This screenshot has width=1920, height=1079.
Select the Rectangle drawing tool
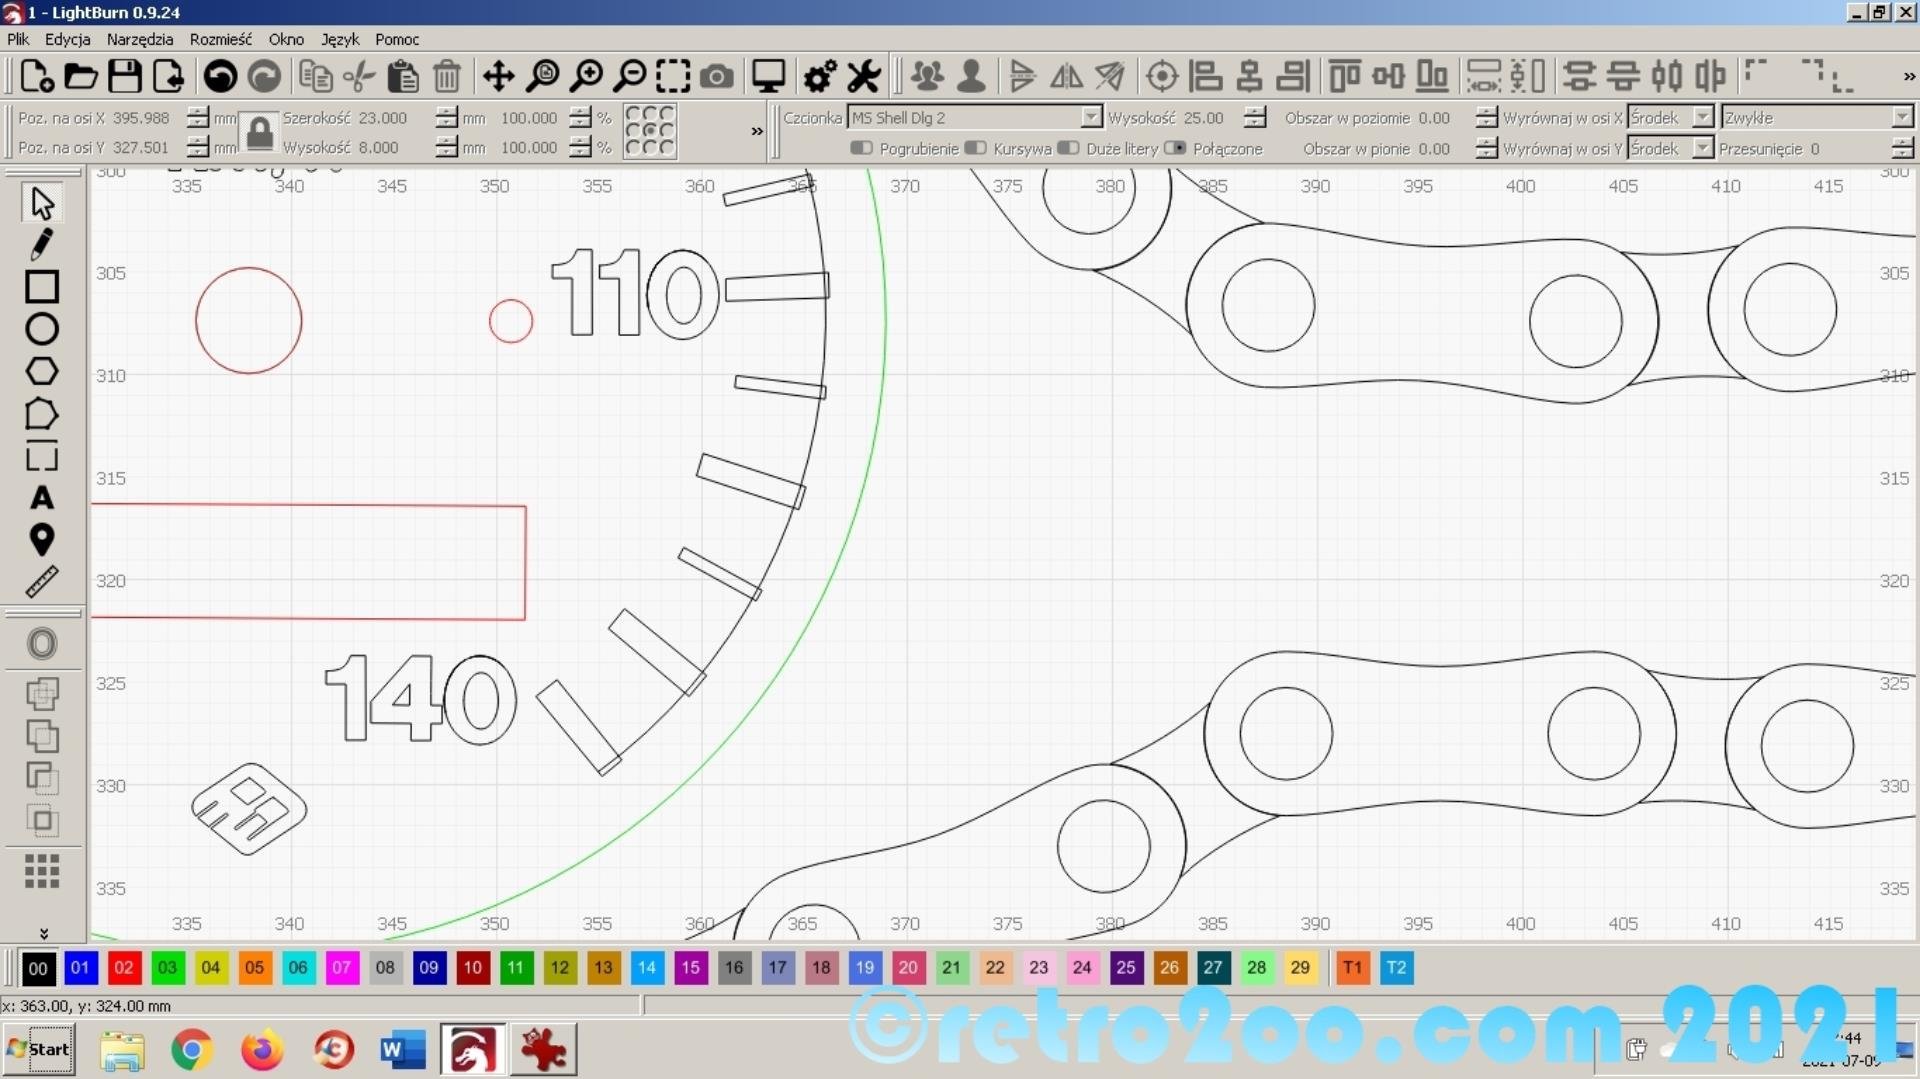tap(41, 287)
